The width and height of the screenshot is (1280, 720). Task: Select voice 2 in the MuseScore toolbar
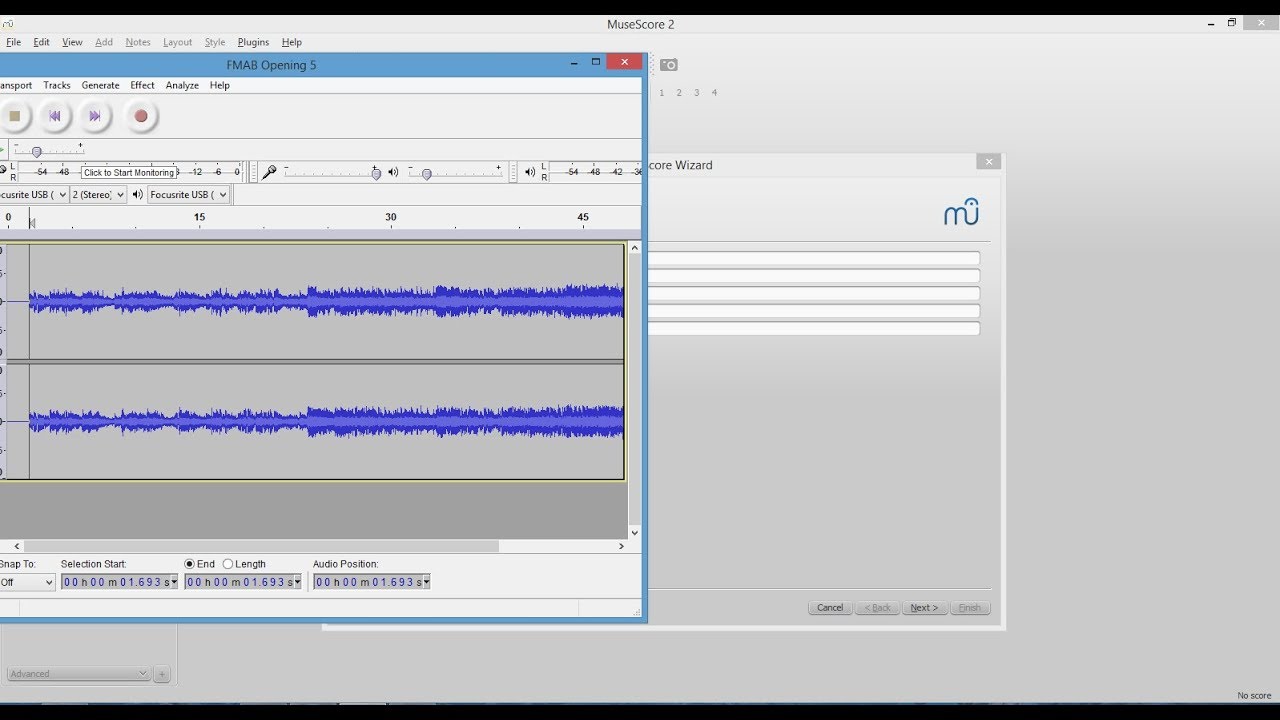(679, 93)
